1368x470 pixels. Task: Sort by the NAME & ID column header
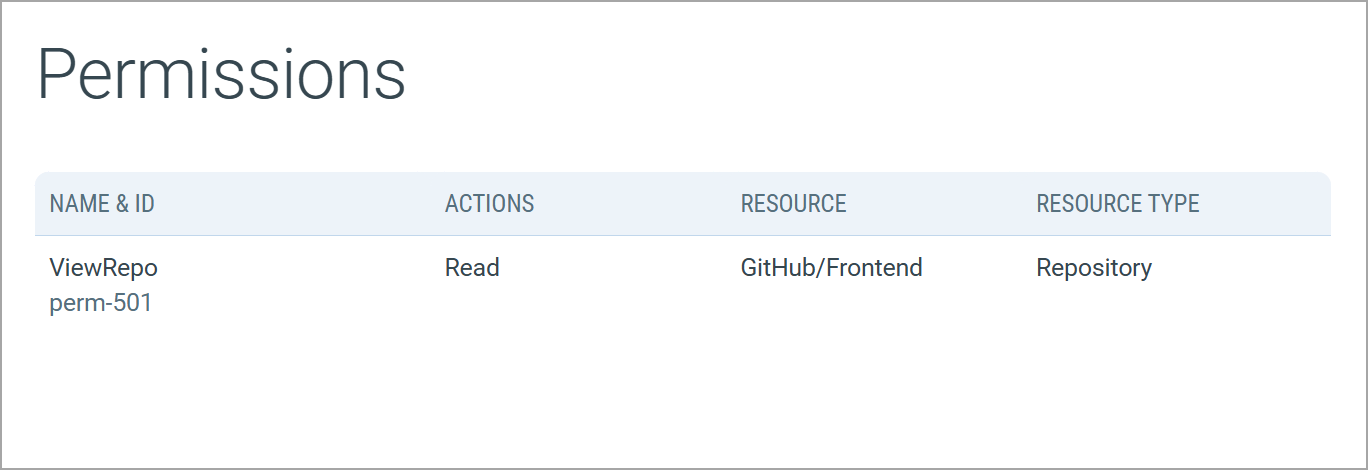tap(102, 204)
